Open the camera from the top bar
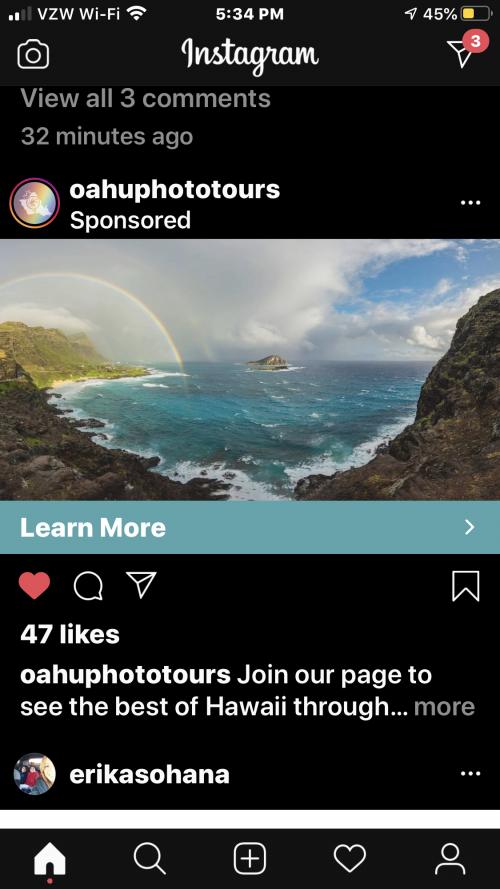The image size is (500, 889). [x=33, y=55]
